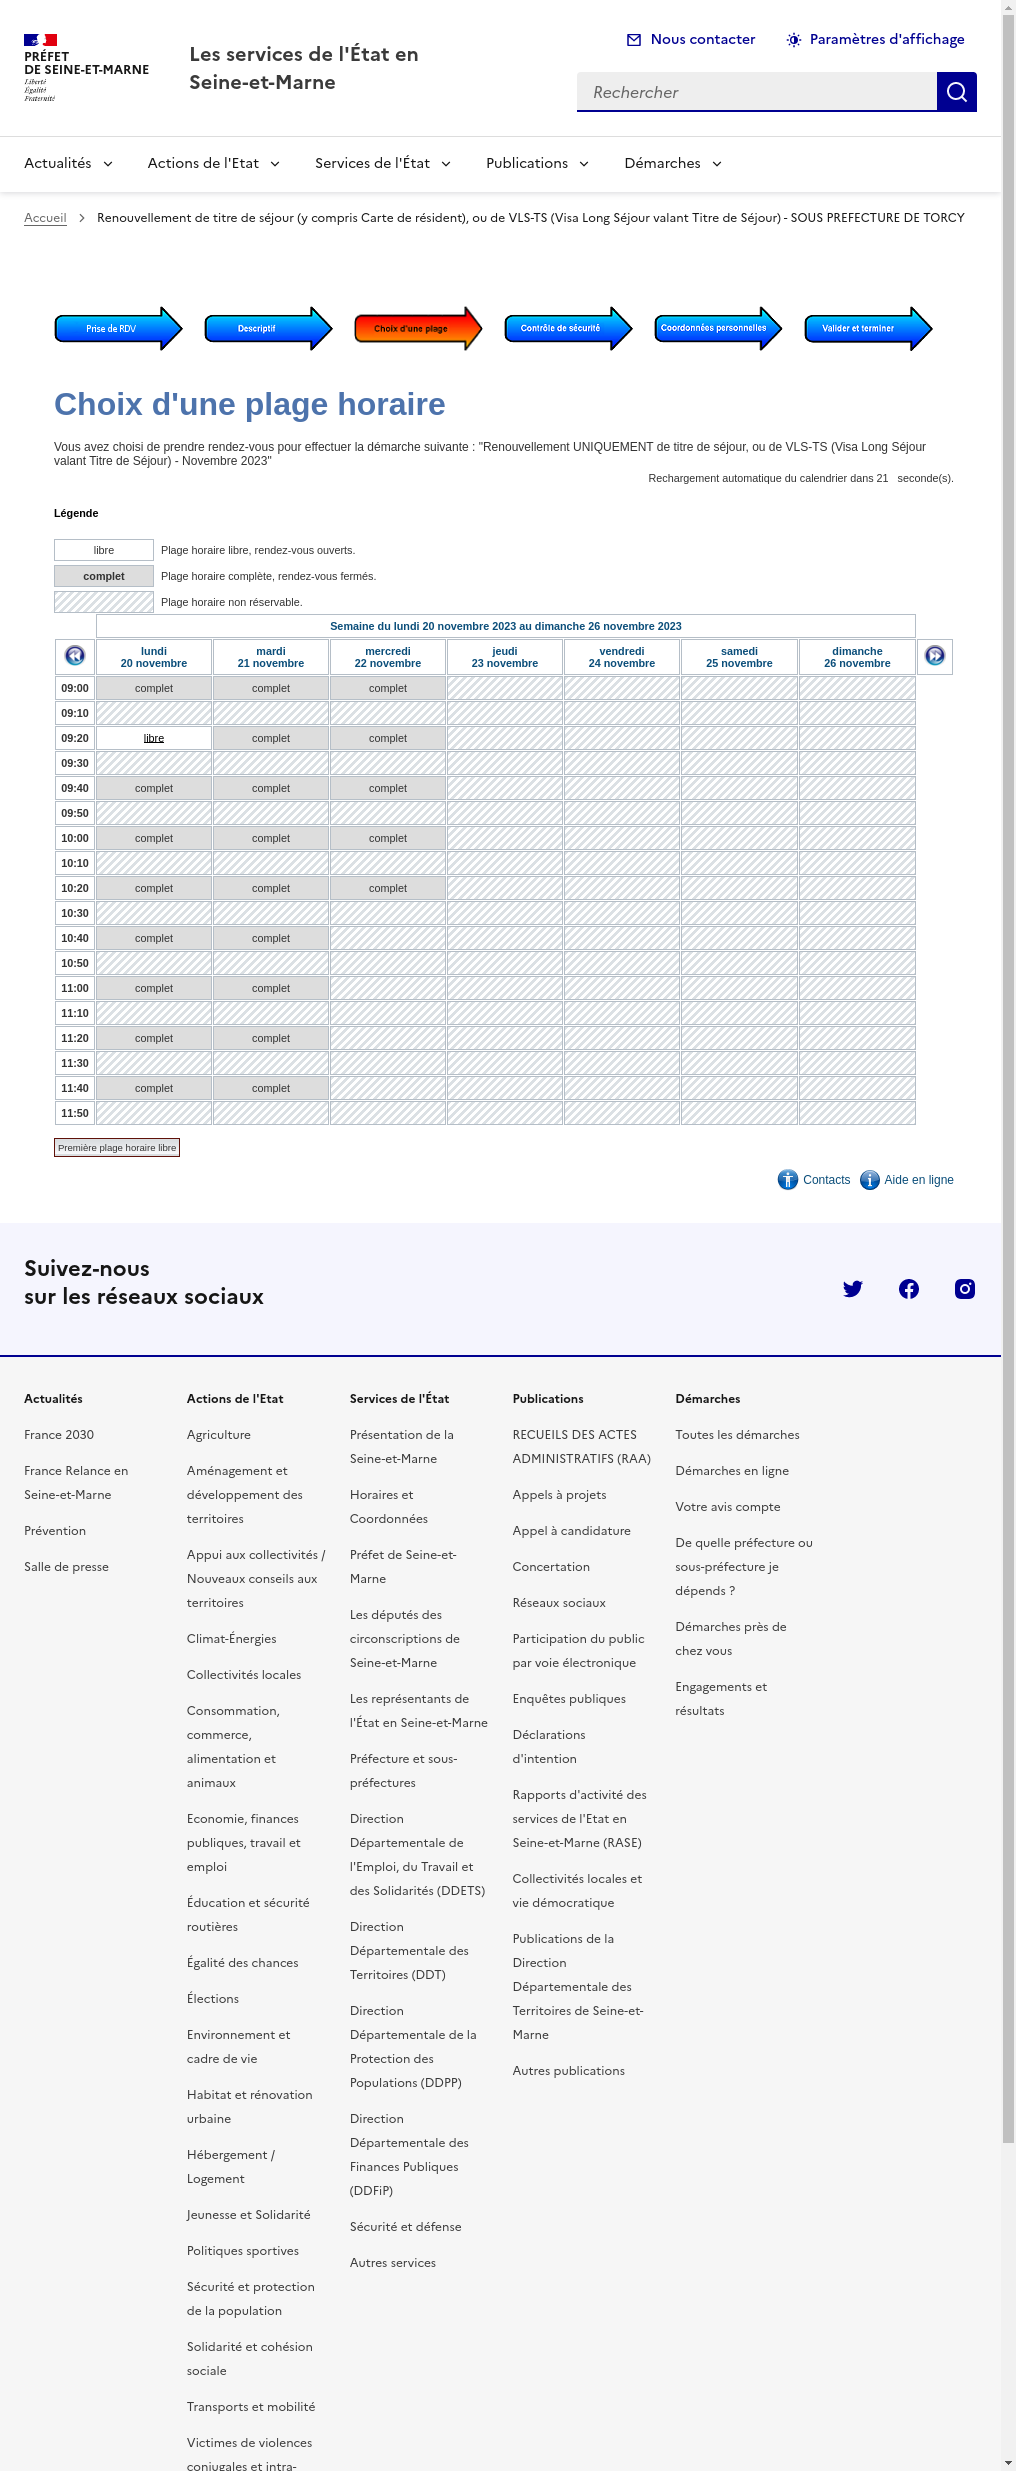Click the complet slot at 10:20 mercredi
The image size is (1016, 2471).
(388, 888)
